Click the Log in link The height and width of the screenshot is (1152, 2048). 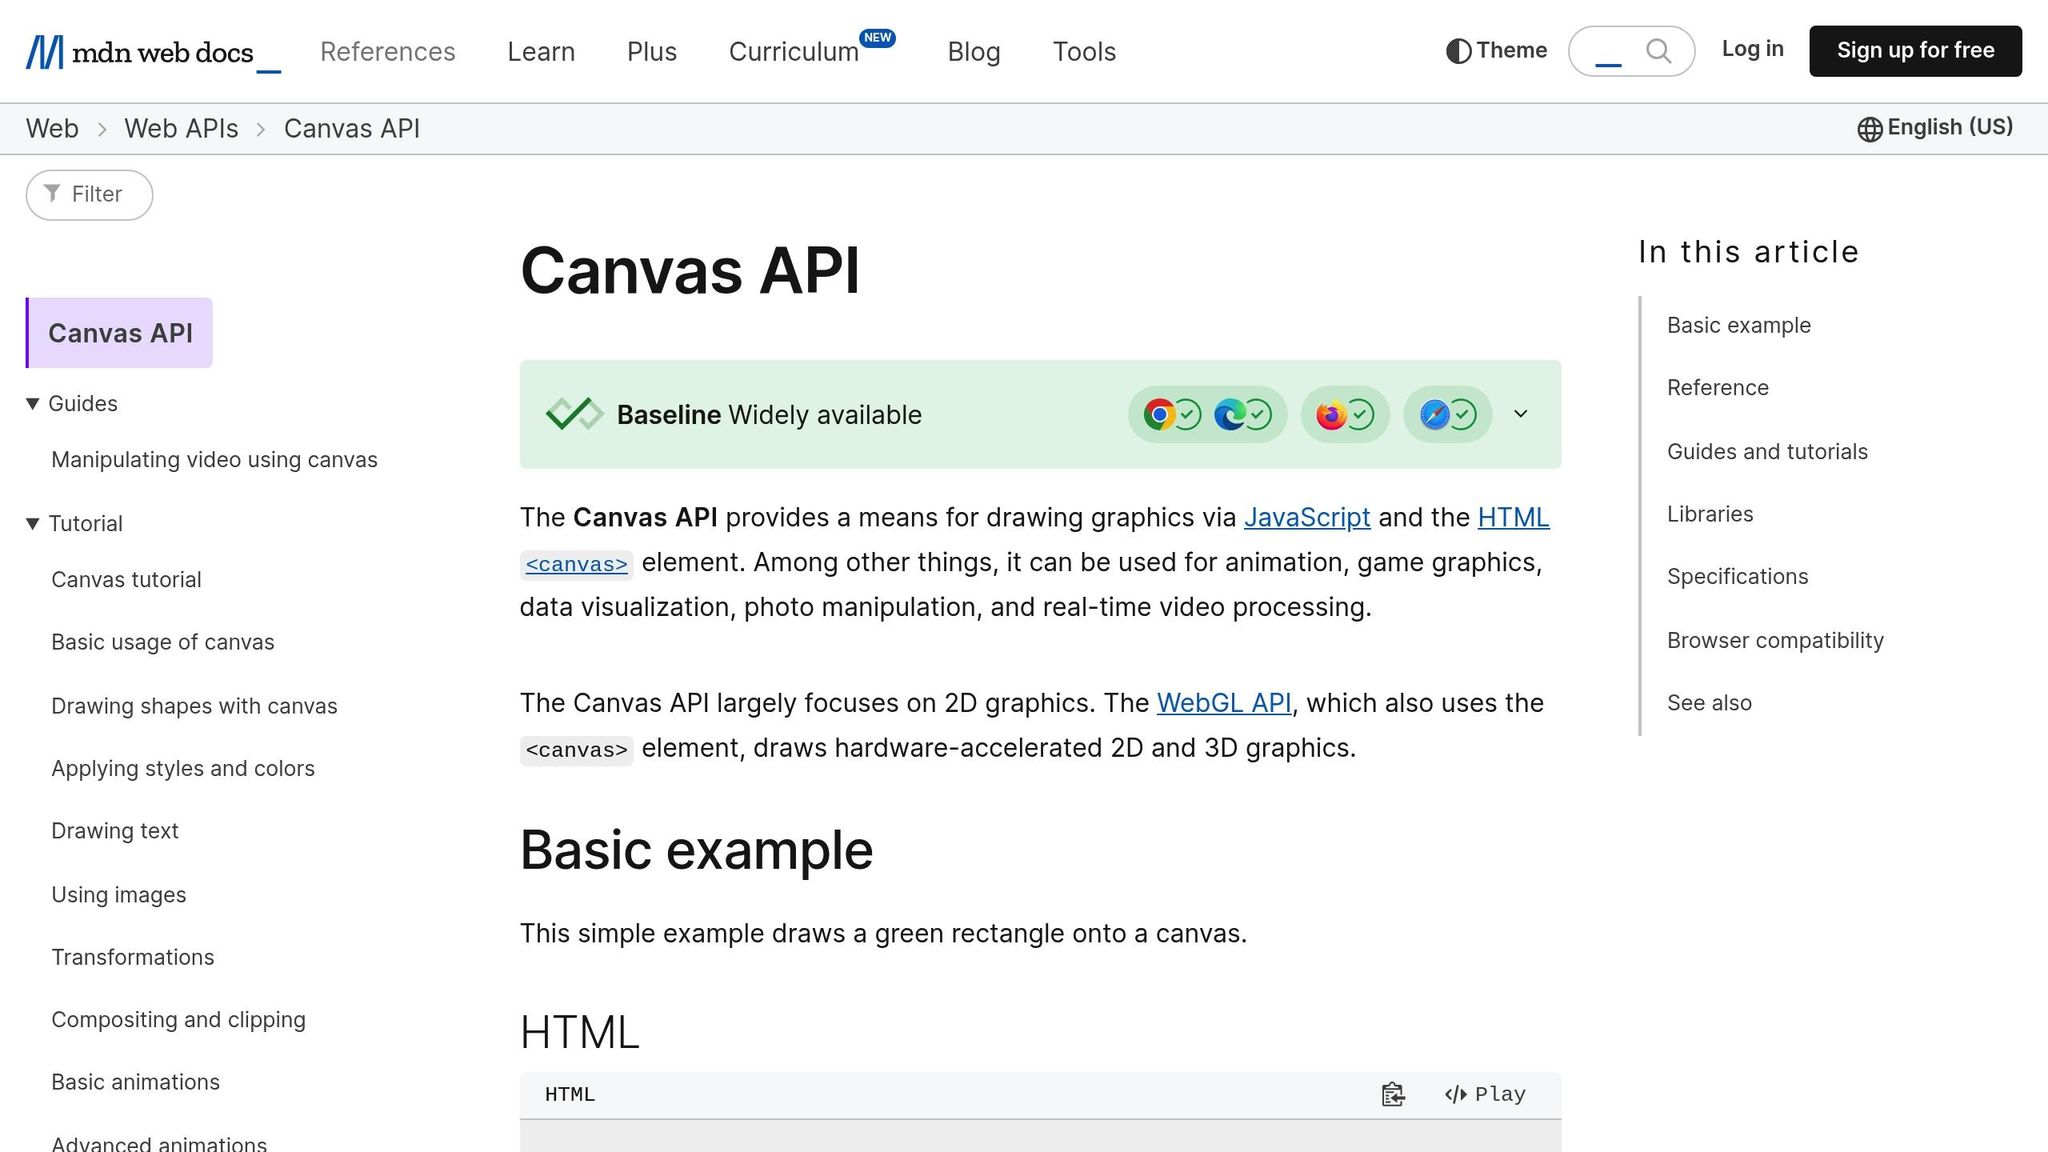pyautogui.click(x=1752, y=49)
